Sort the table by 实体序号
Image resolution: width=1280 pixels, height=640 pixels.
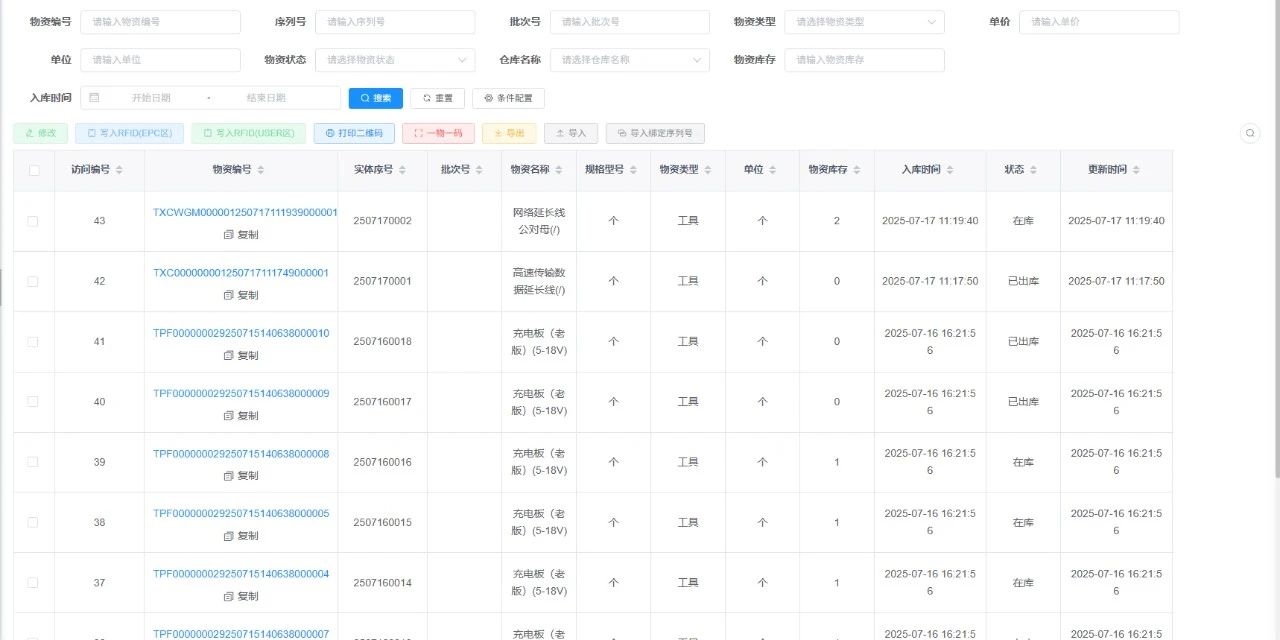(x=402, y=170)
